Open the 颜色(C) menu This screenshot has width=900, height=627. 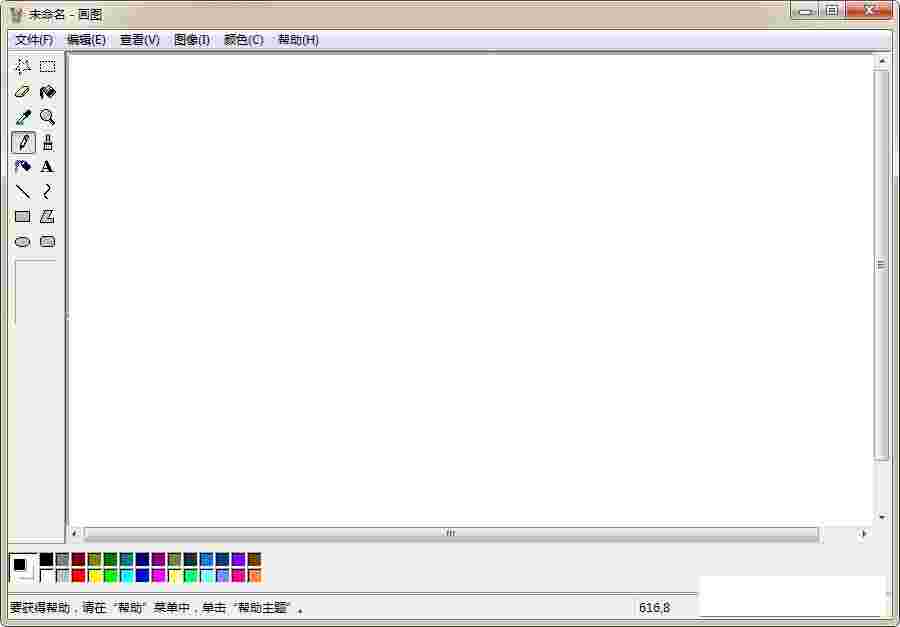click(242, 40)
